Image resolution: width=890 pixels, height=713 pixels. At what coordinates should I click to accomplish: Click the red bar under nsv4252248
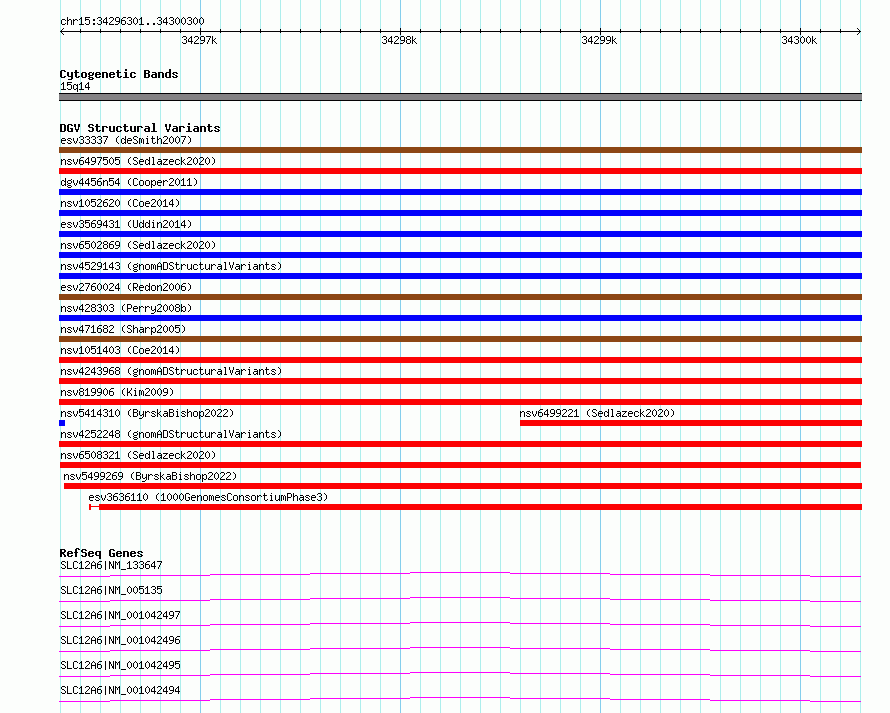click(x=460, y=444)
